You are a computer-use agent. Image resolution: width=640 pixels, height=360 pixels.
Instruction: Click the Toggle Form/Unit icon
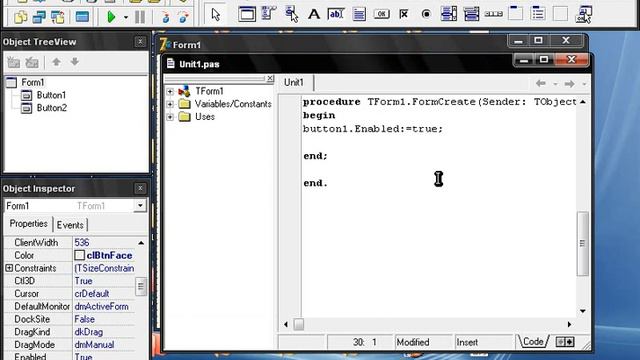pyautogui.click(x=58, y=17)
